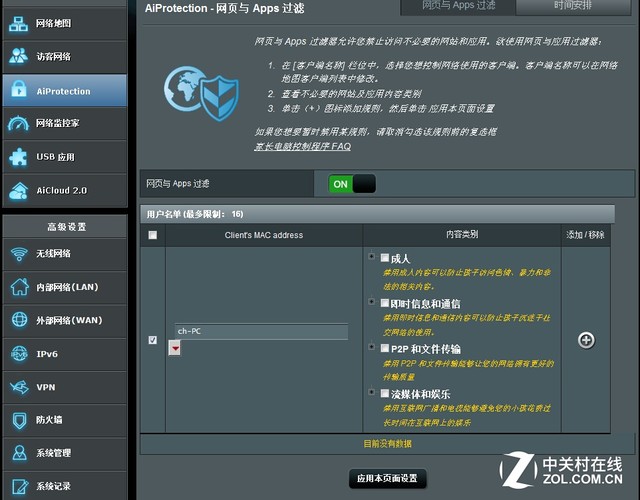The width and height of the screenshot is (640, 500).
Task: Expand the 流媒体和娱乐 category tree
Action: pos(371,392)
